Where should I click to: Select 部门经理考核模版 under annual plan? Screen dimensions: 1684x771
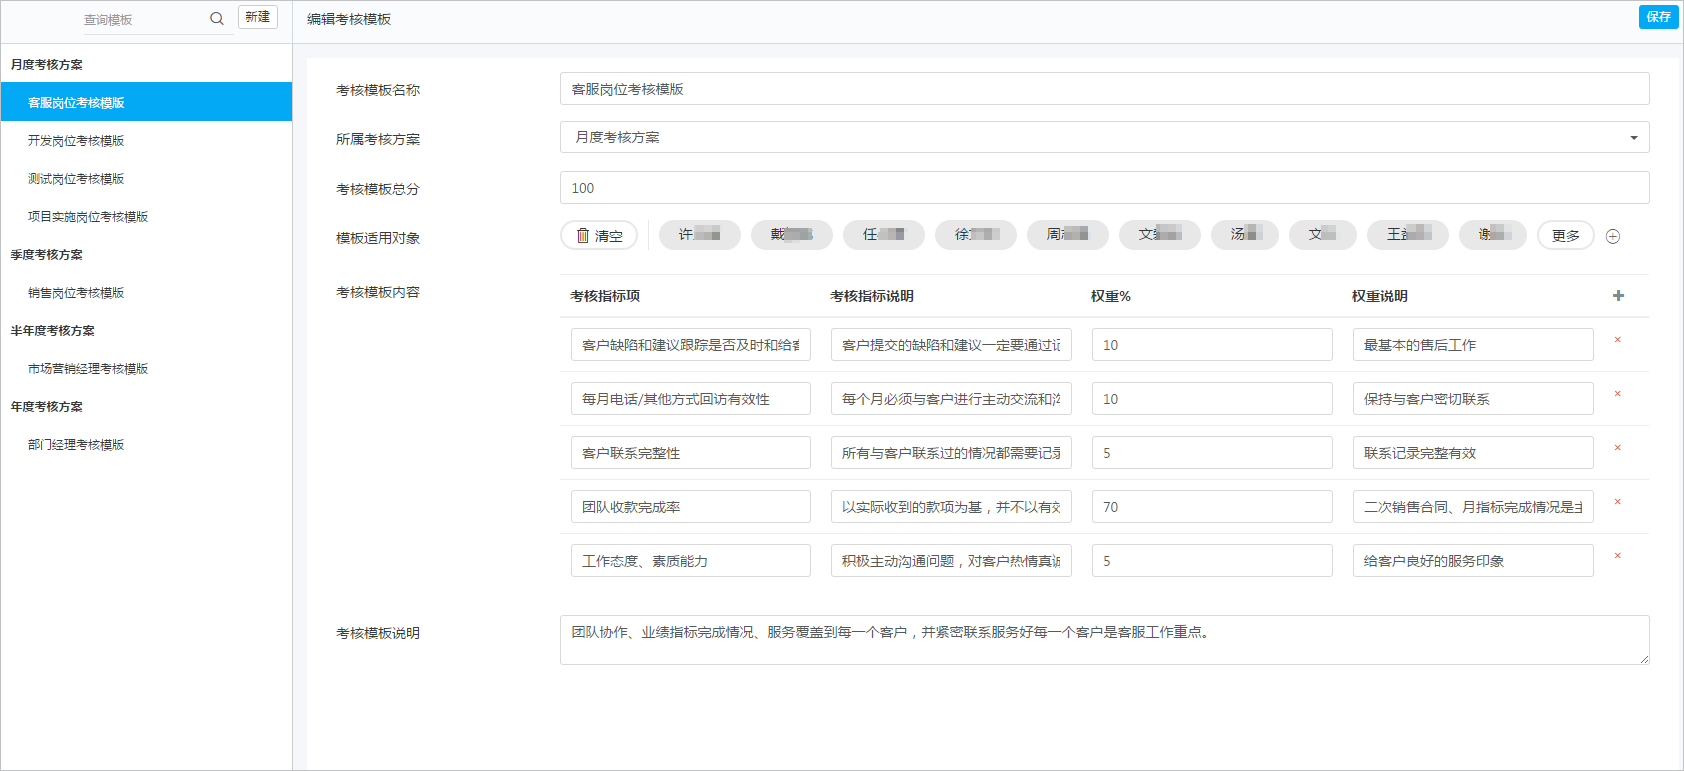pyautogui.click(x=76, y=445)
